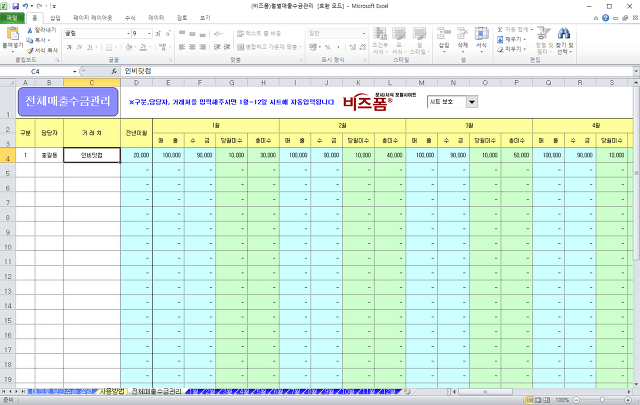Viewport: 640px width, 405px height.
Task: Click the text orientation icon
Action: 217,33
